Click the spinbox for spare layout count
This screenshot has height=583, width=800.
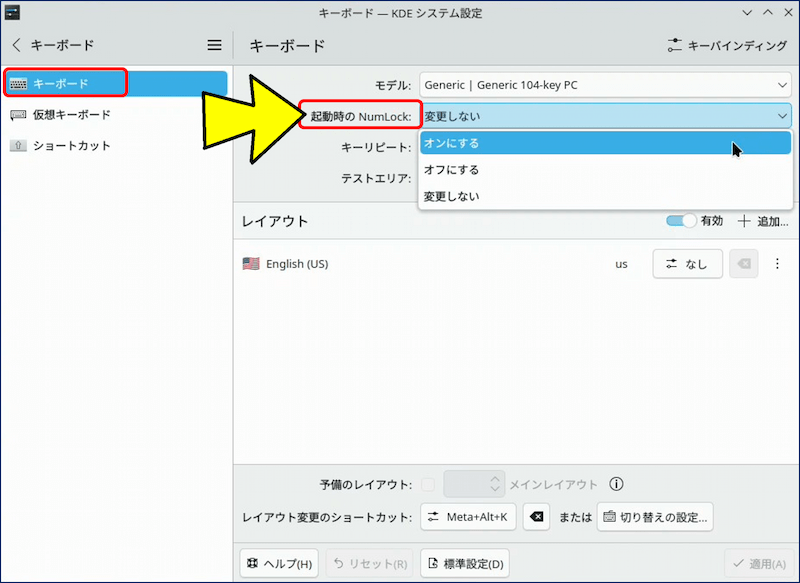473,484
